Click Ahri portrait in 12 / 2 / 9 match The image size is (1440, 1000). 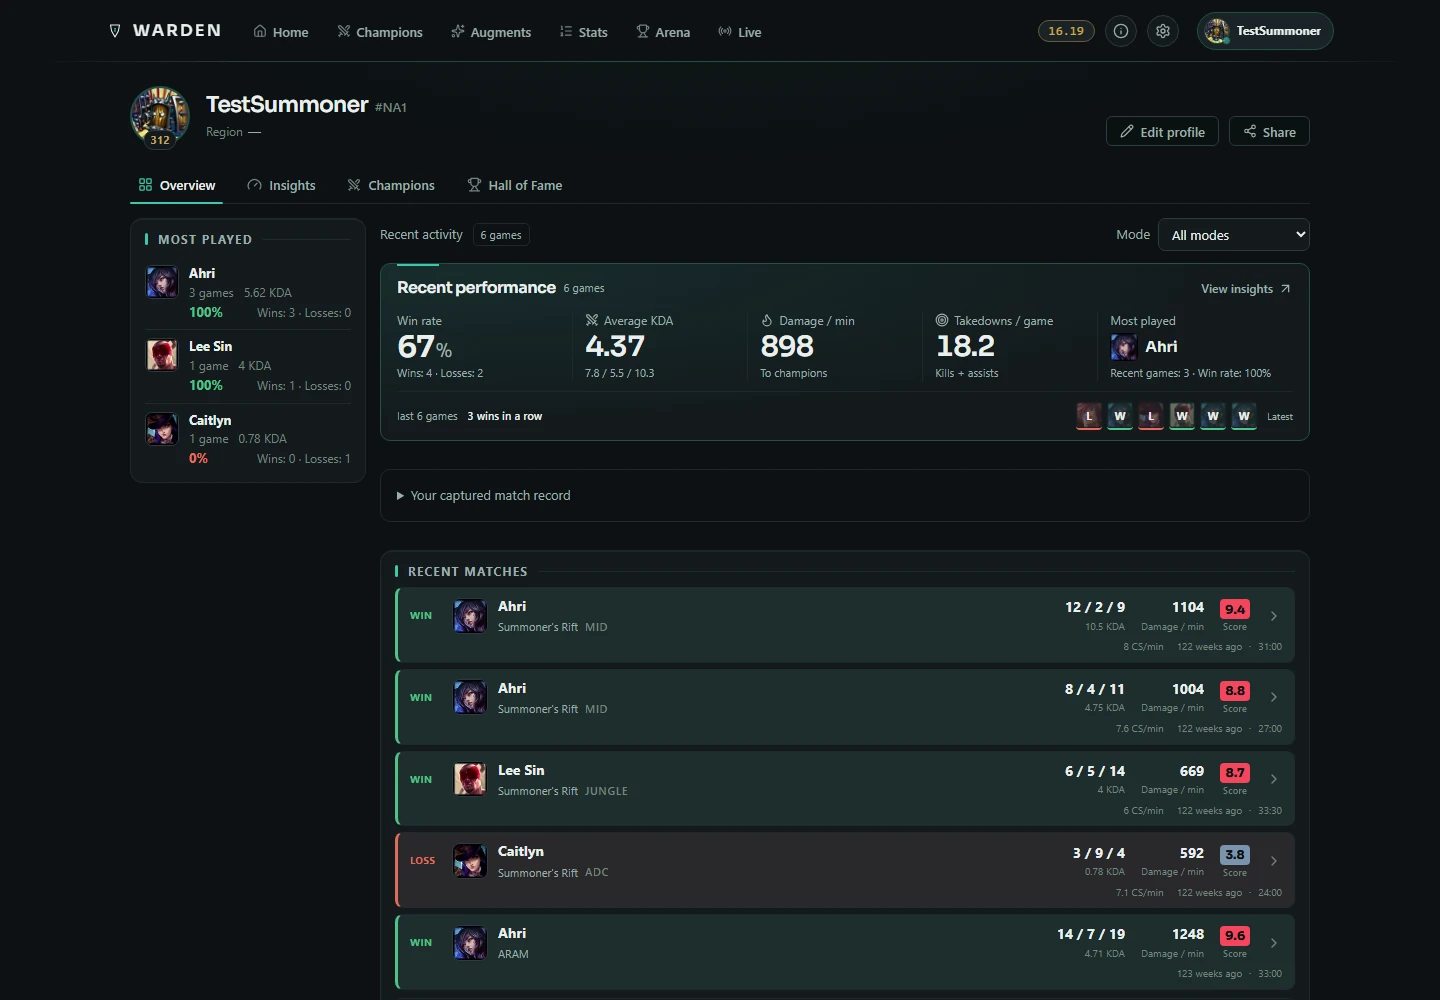point(470,616)
